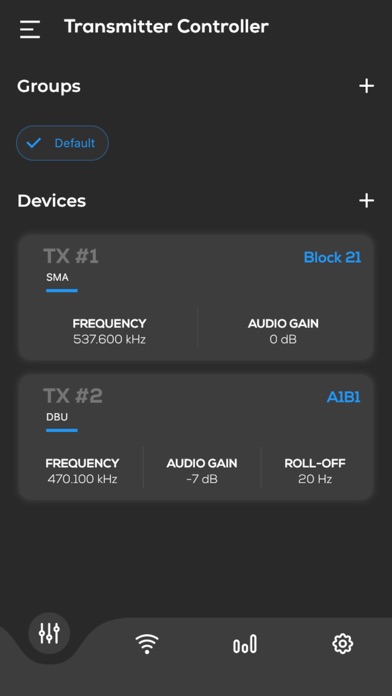Select Block 21 label on TX #1
The height and width of the screenshot is (696, 392).
click(x=332, y=257)
